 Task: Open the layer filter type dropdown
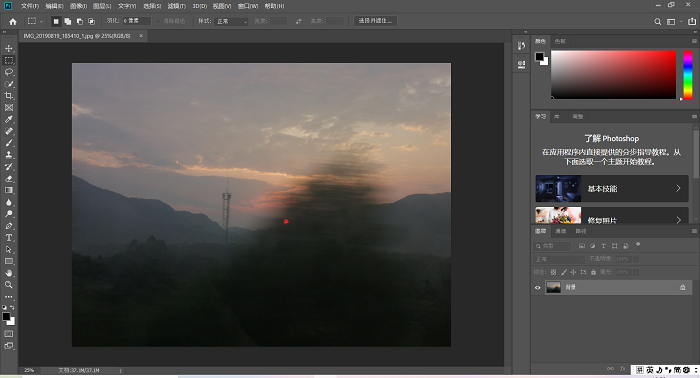(552, 246)
